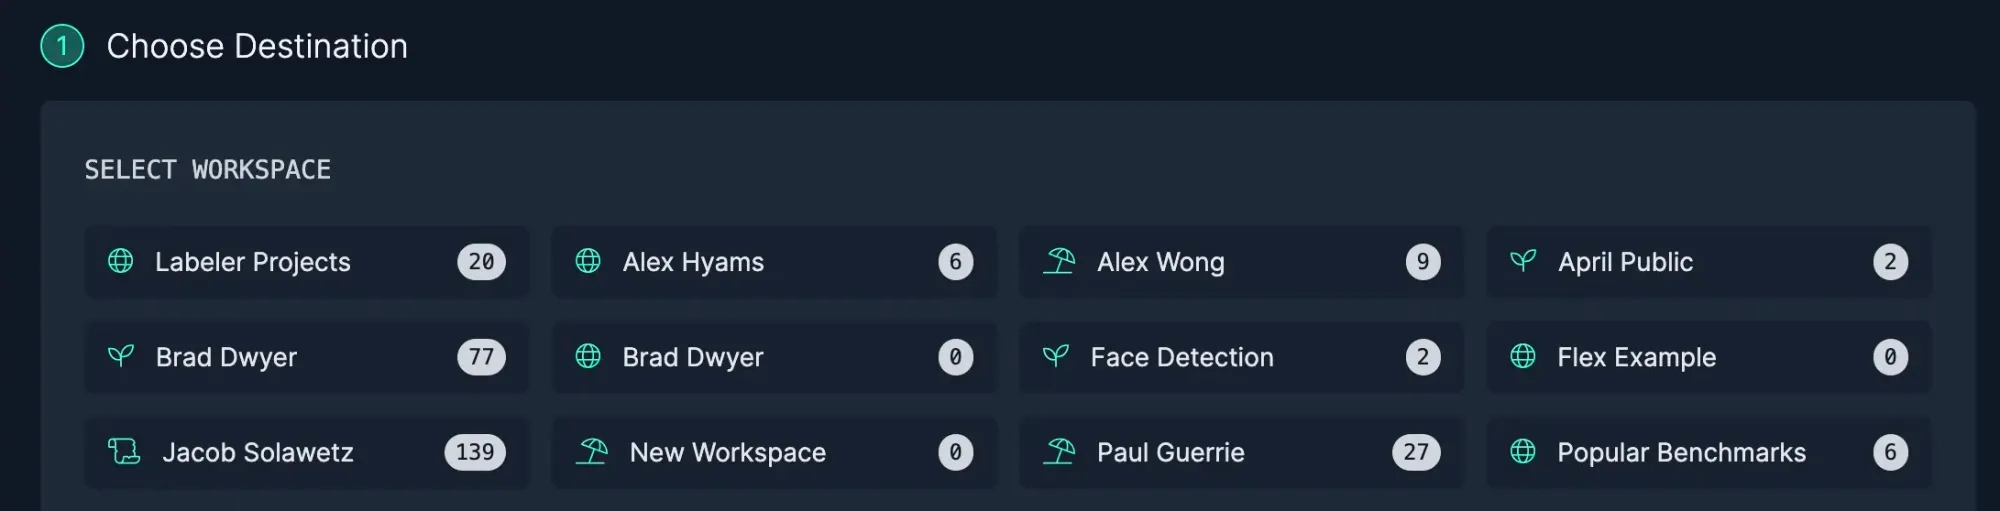Click the 139 count badge on Jacob Solawetz
This screenshot has width=2000, height=511.
coord(475,452)
